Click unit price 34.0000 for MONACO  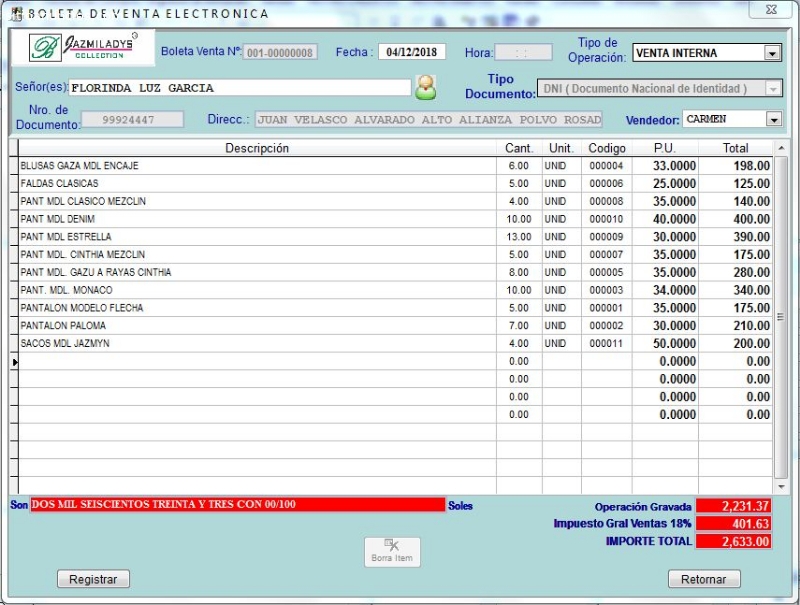665,290
